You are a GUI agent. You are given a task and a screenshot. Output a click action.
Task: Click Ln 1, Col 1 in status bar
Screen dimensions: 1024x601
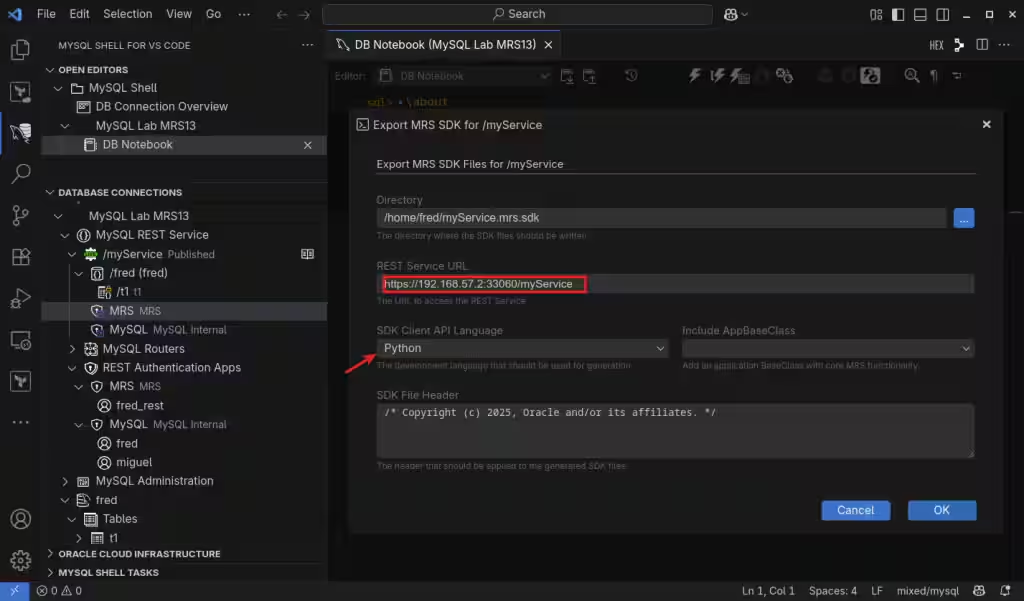point(768,591)
